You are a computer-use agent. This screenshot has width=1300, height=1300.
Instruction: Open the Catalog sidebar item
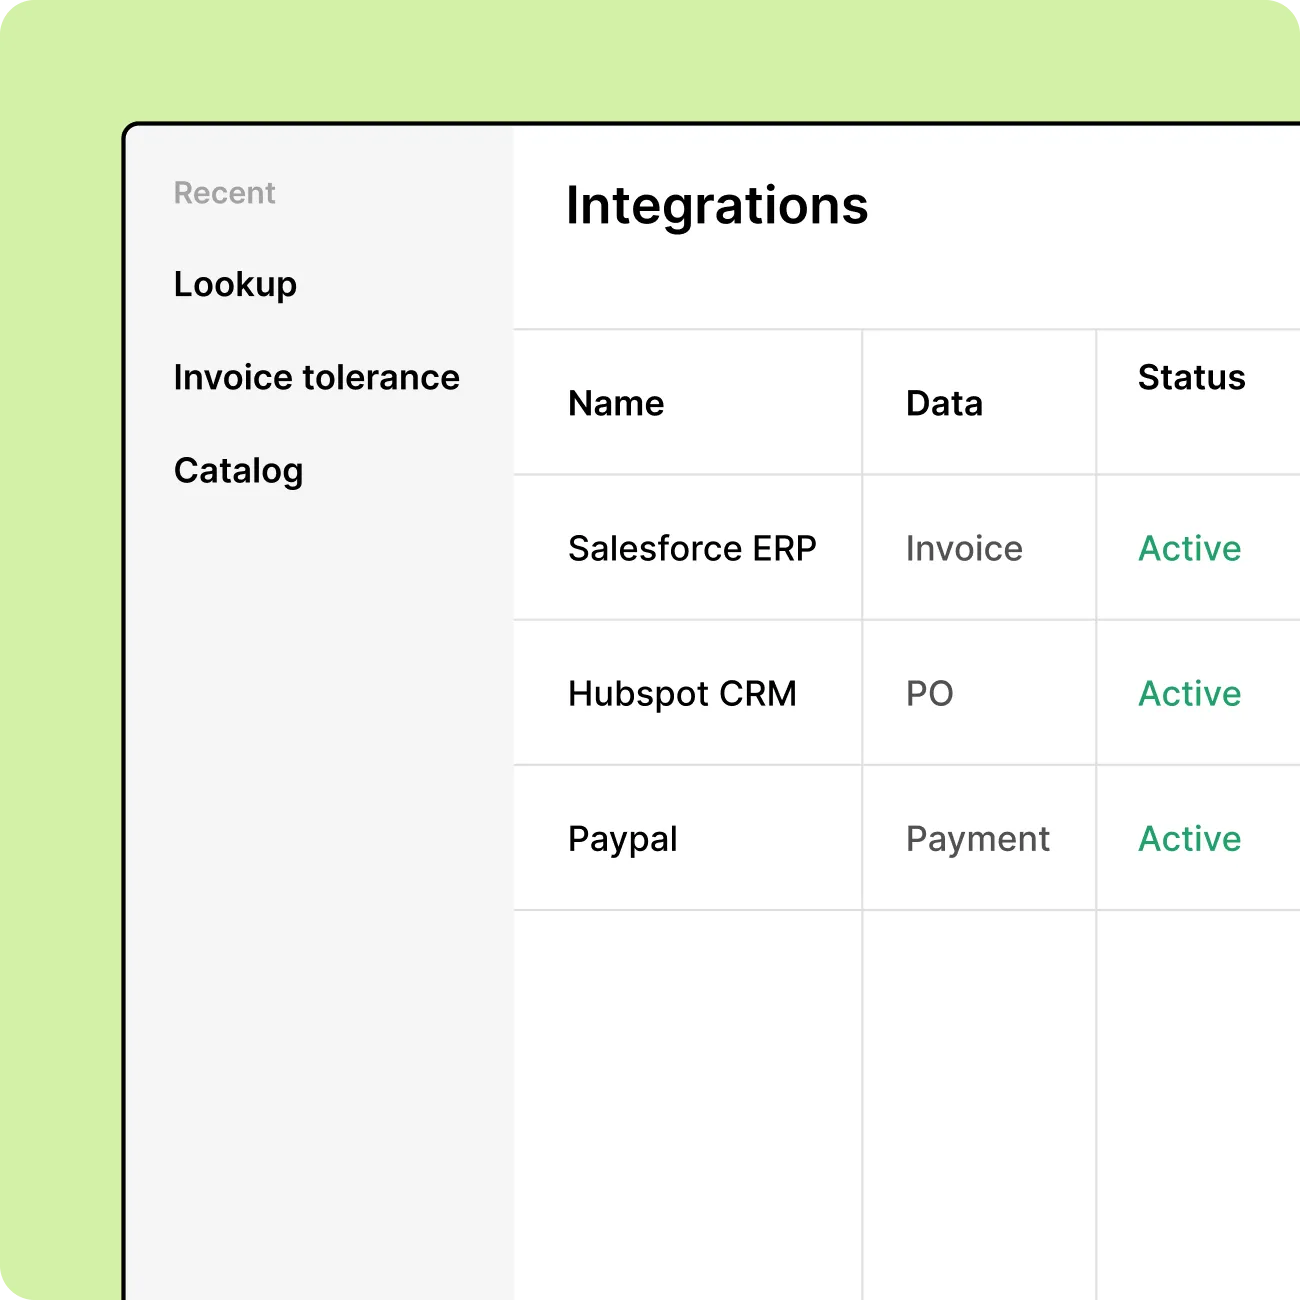coord(238,471)
